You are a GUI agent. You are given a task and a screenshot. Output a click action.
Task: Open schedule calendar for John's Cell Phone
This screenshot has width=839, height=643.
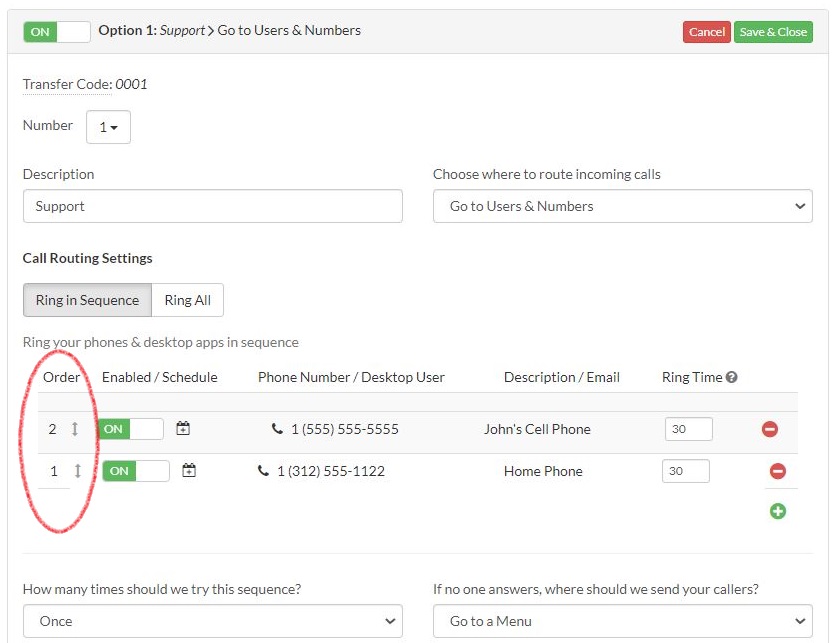(x=183, y=429)
